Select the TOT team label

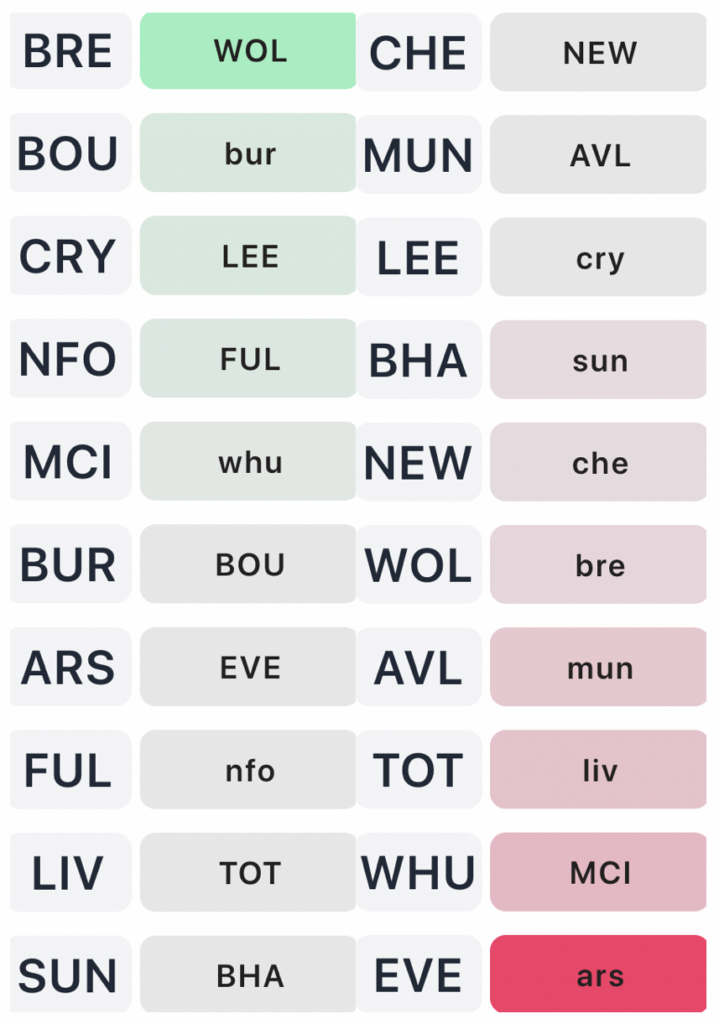pos(418,770)
